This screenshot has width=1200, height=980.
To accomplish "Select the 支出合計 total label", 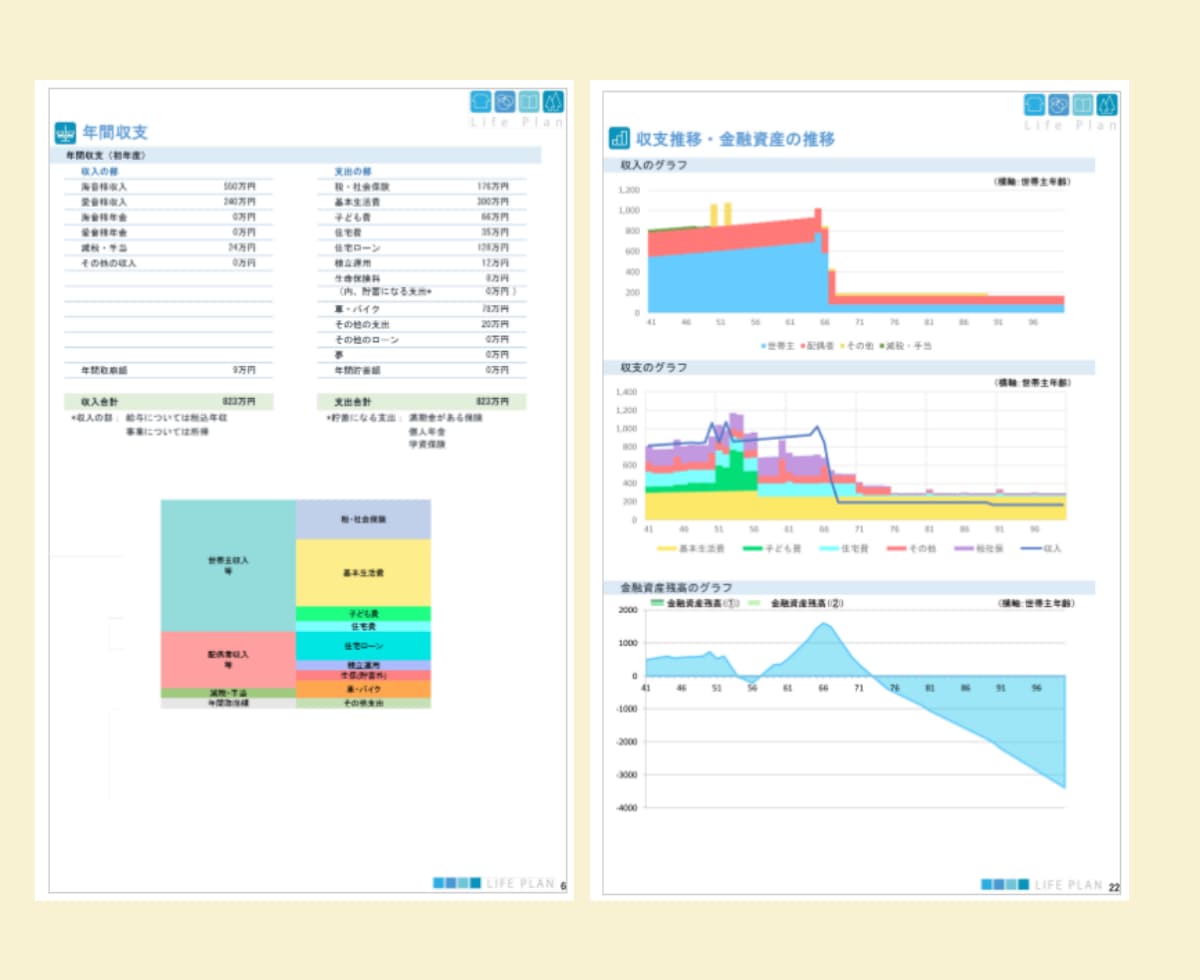I will point(353,402).
